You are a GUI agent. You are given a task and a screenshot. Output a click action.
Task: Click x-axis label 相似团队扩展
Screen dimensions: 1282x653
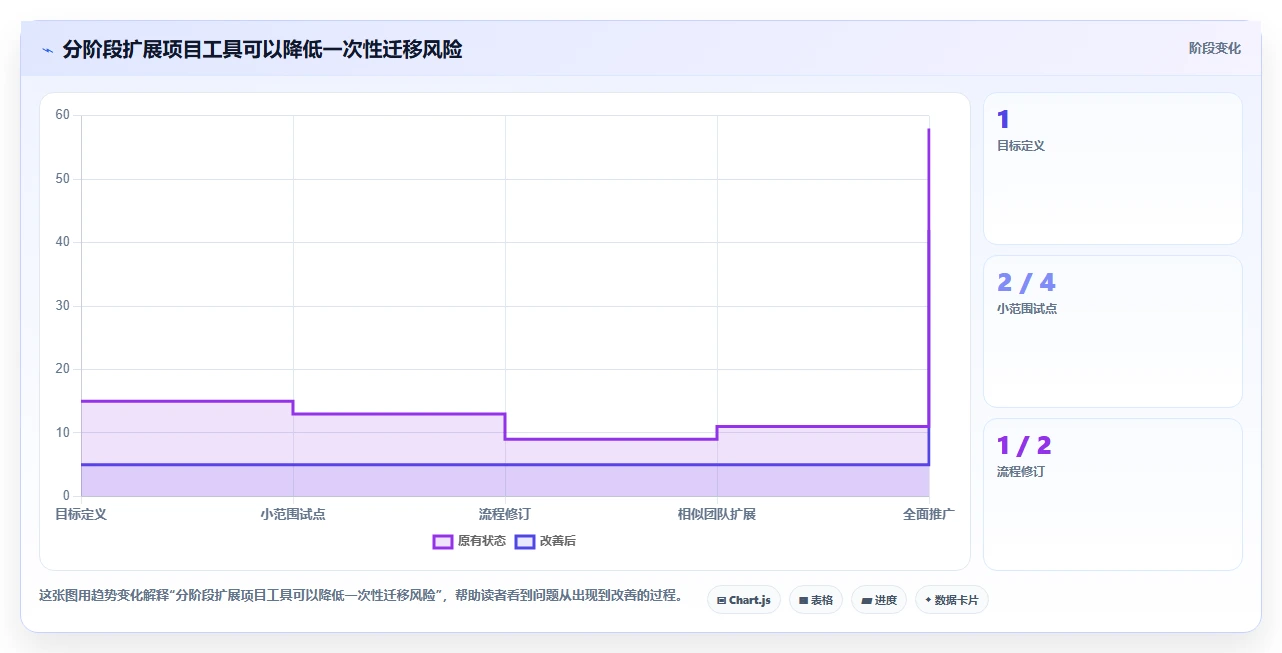point(717,514)
